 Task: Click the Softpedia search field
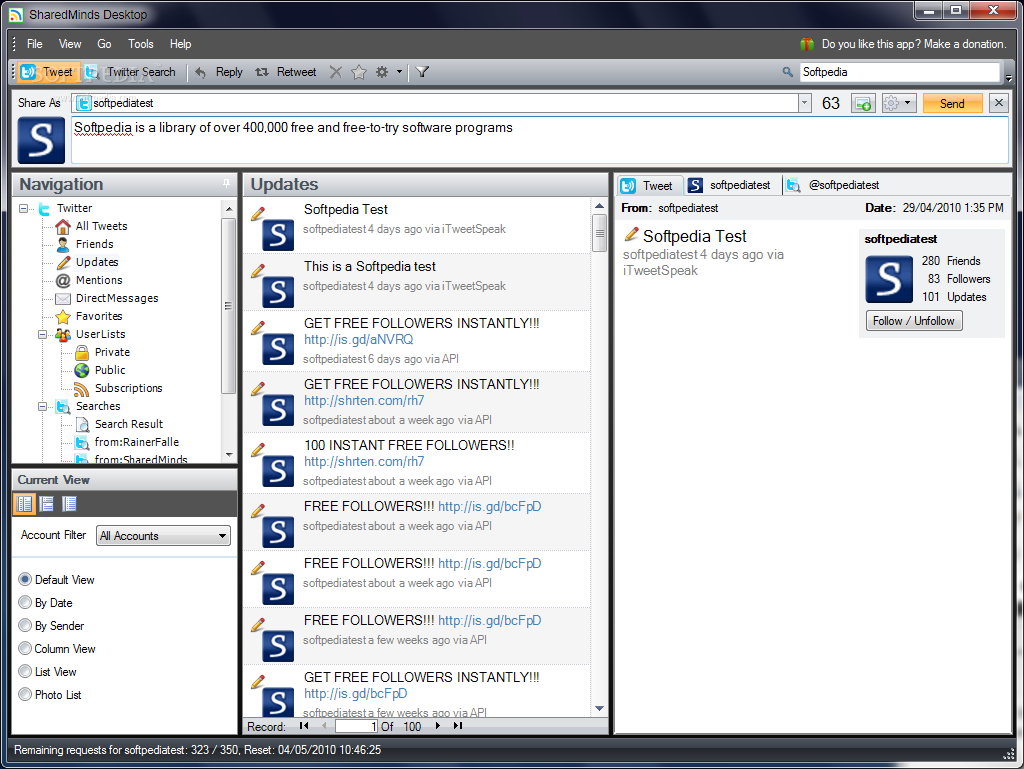pyautogui.click(x=900, y=72)
